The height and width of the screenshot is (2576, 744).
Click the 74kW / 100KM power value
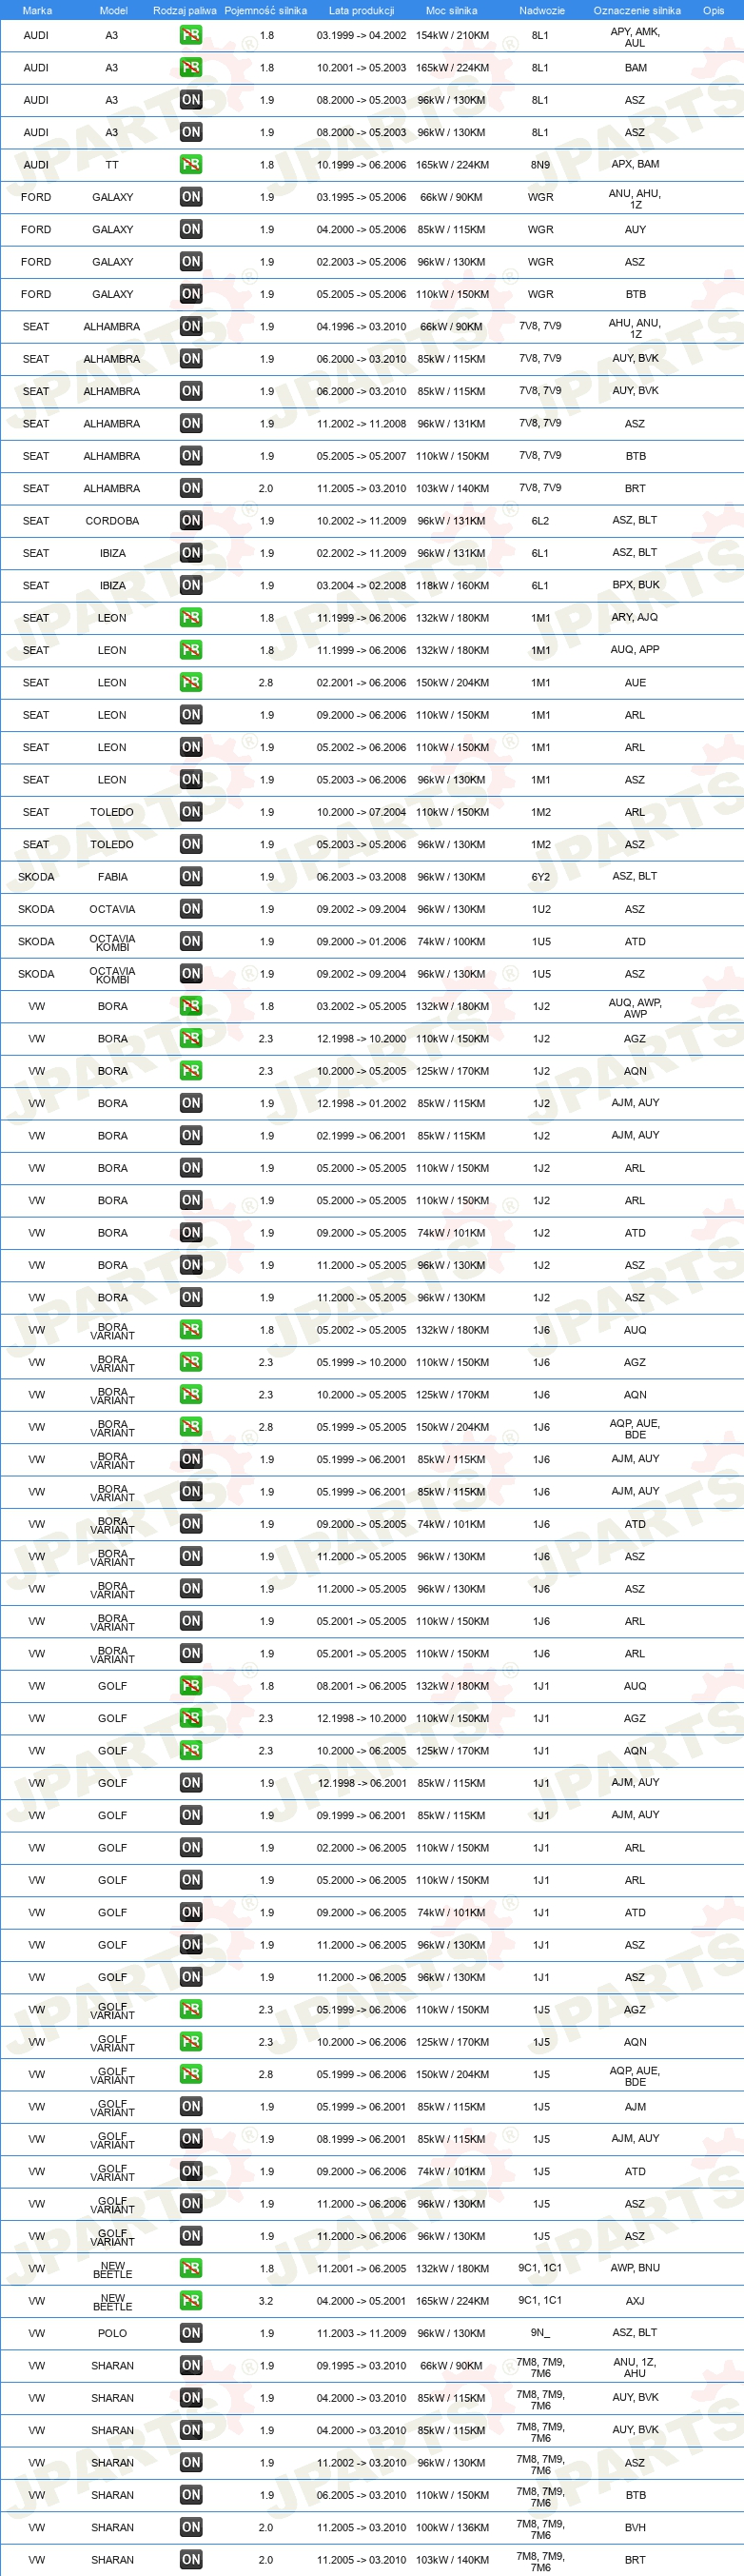(452, 942)
